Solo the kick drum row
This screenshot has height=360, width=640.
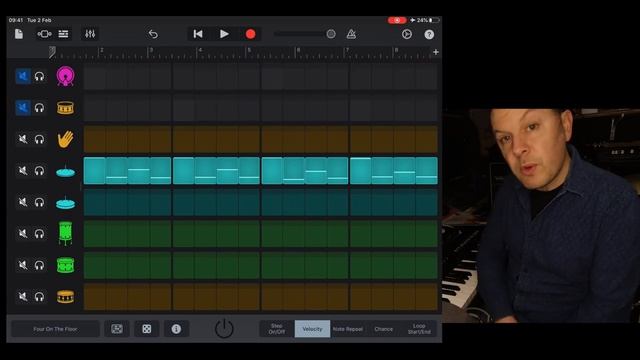pyautogui.click(x=39, y=76)
